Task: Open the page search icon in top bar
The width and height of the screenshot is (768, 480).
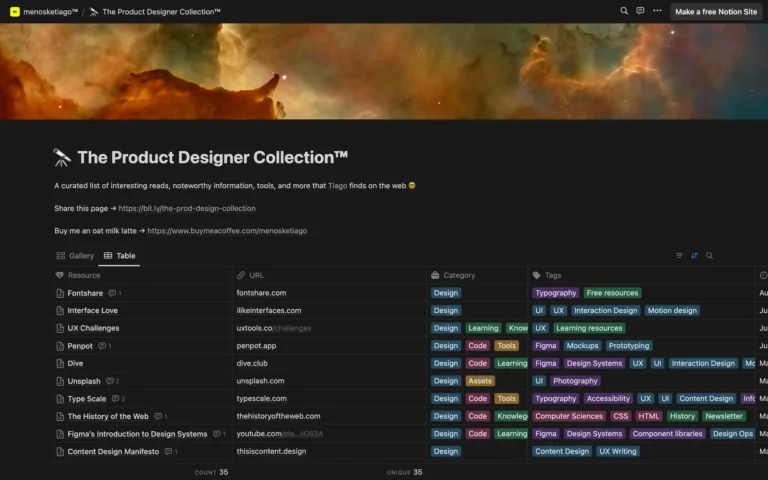Action: [x=624, y=11]
